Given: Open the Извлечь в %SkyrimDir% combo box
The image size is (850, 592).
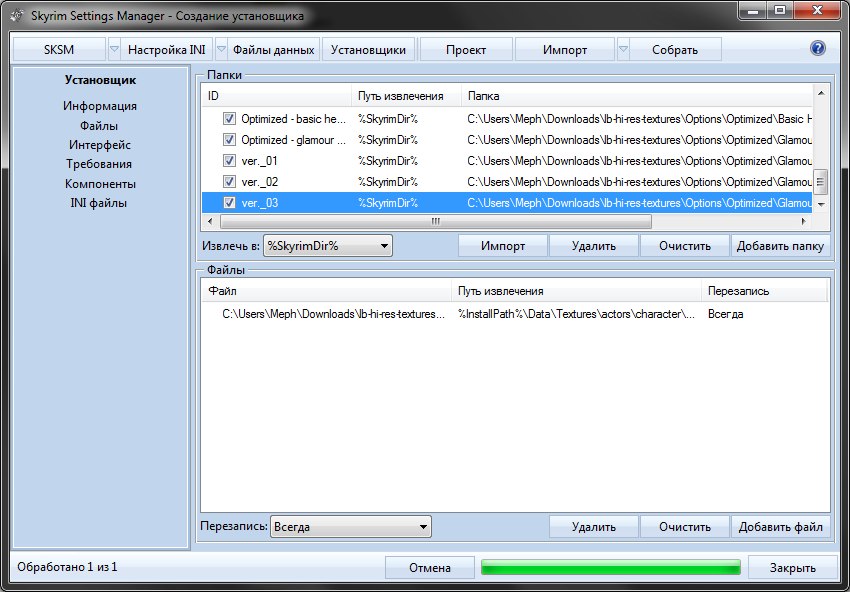Looking at the screenshot, I should click(327, 246).
